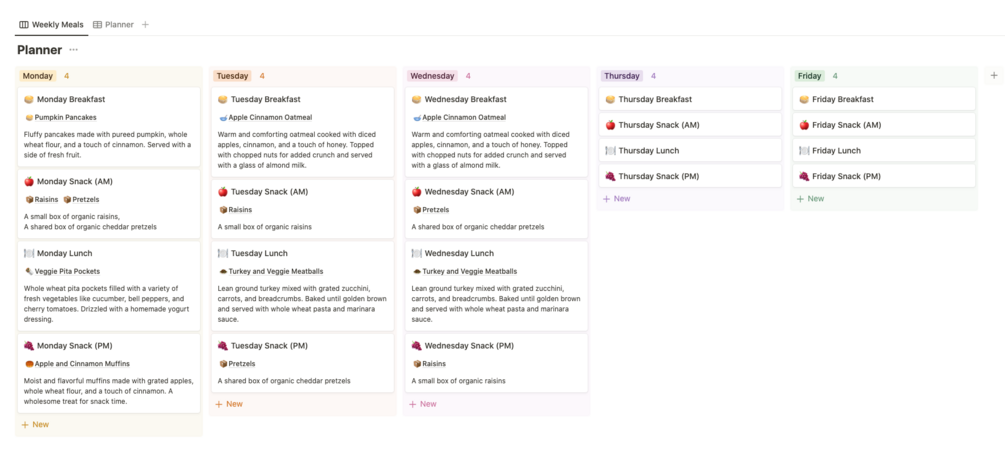The width and height of the screenshot is (1005, 462).
Task: Click the Tuesday group tag
Action: point(232,76)
